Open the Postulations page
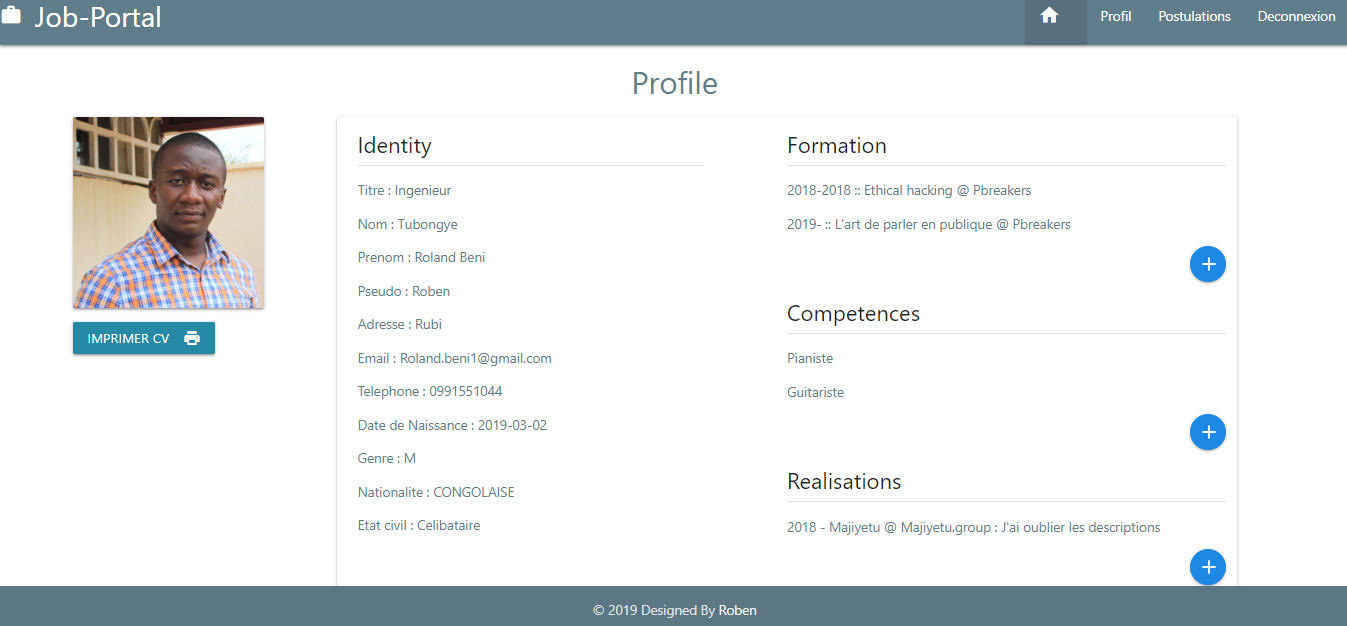This screenshot has width=1347, height=626. click(1194, 16)
